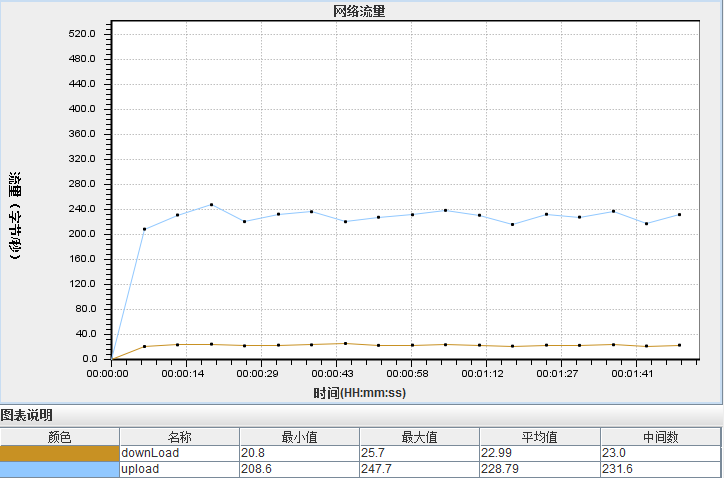Image resolution: width=724 pixels, height=478 pixels.
Task: Click the 名称 column header
Action: coord(179,437)
